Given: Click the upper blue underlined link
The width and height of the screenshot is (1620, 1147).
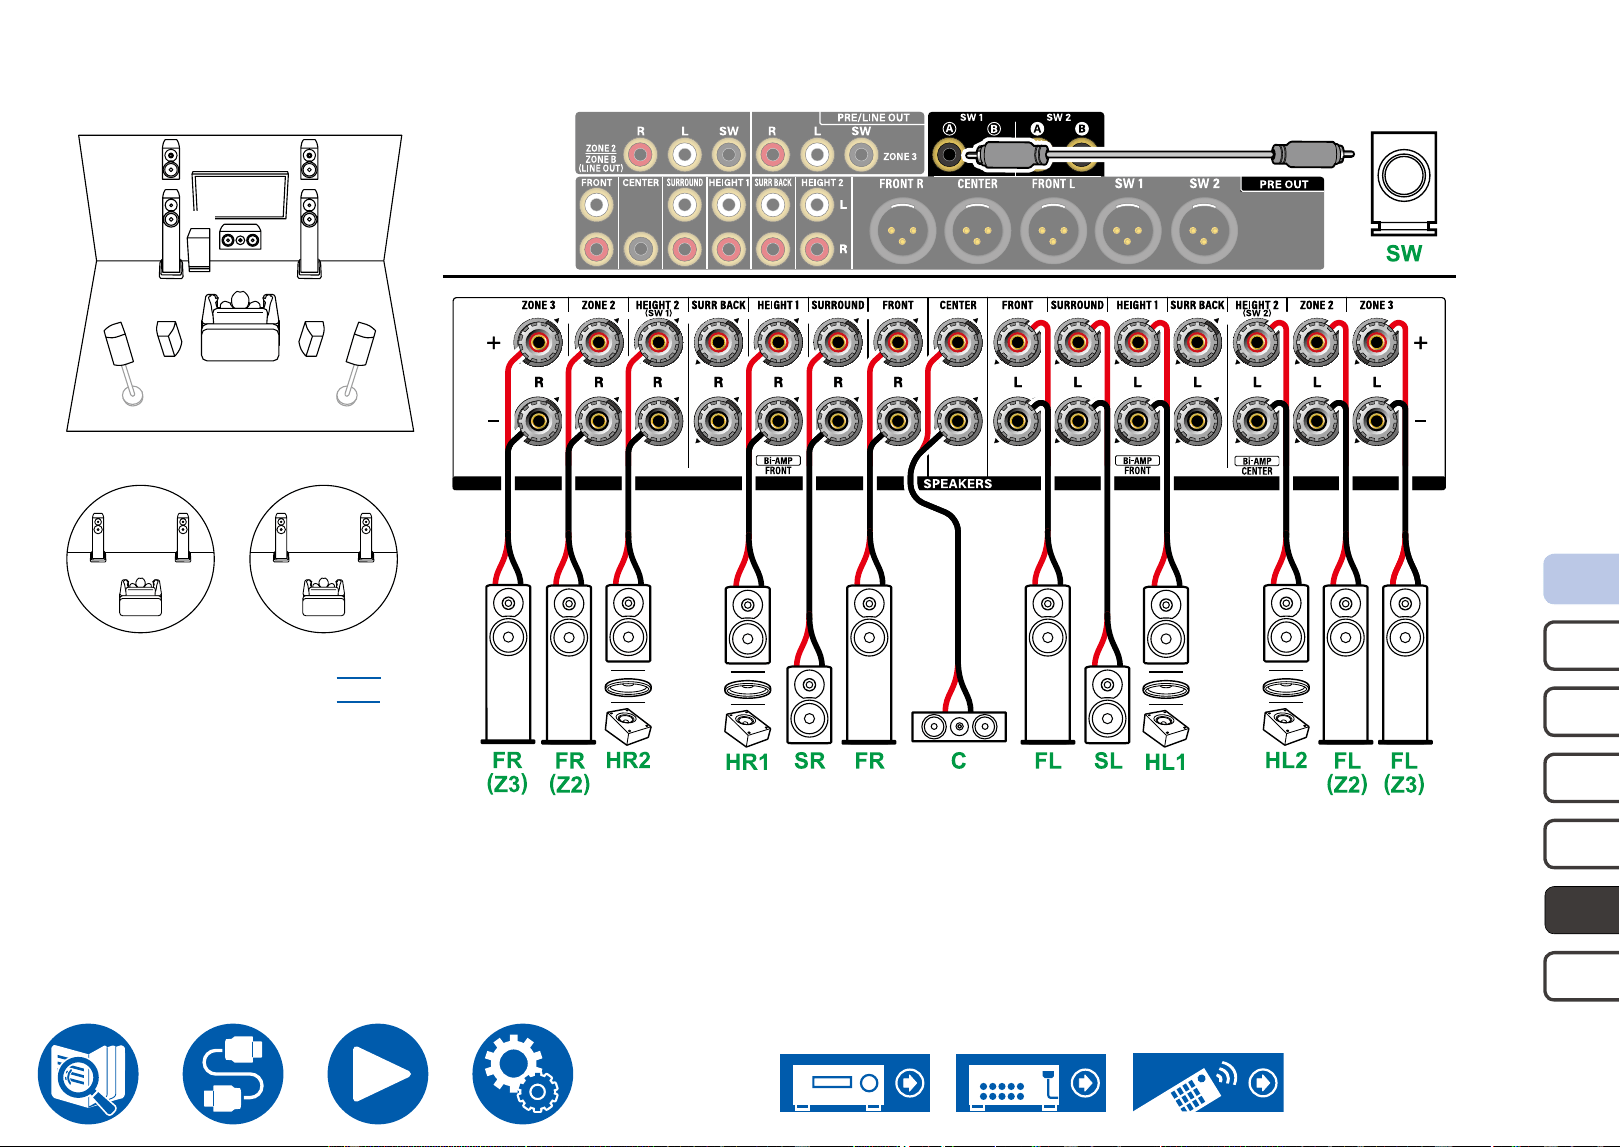Looking at the screenshot, I should pyautogui.click(x=358, y=678).
